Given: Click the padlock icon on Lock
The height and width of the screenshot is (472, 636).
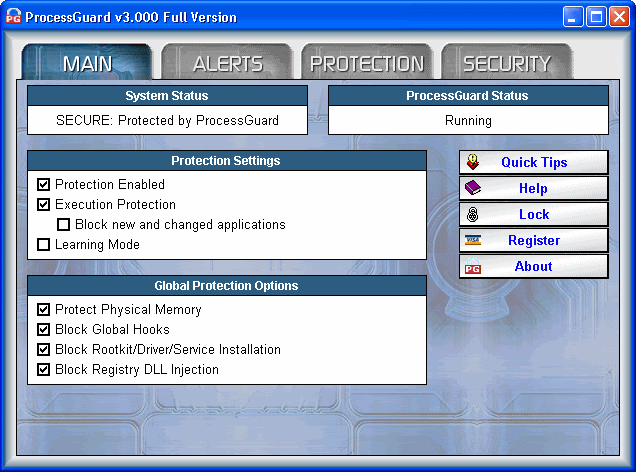Looking at the screenshot, I should tap(473, 214).
